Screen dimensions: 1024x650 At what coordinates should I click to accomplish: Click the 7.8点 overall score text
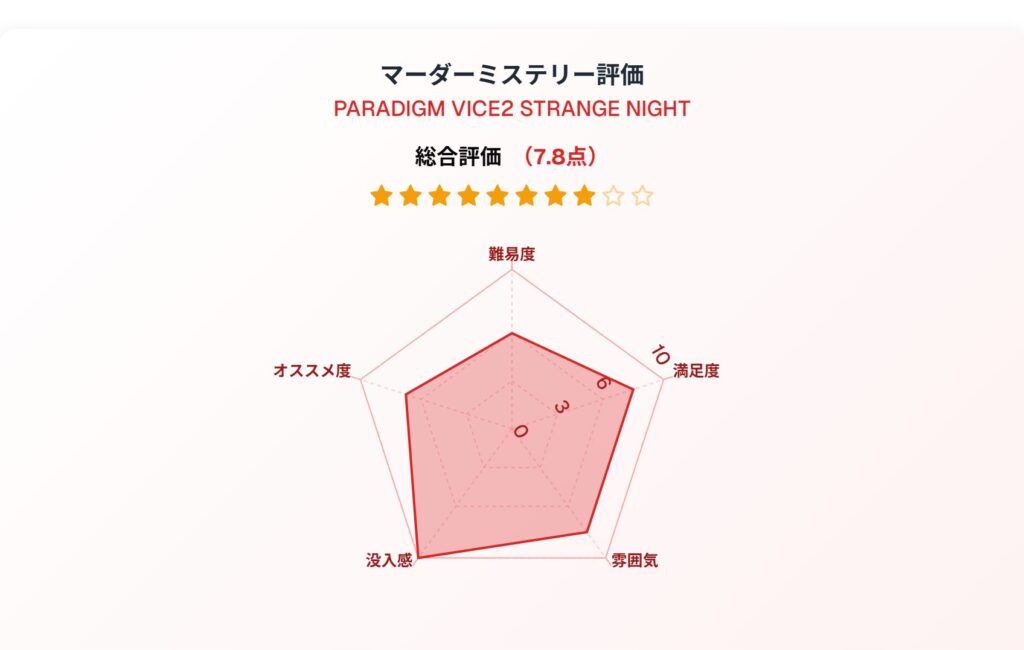pos(560,157)
